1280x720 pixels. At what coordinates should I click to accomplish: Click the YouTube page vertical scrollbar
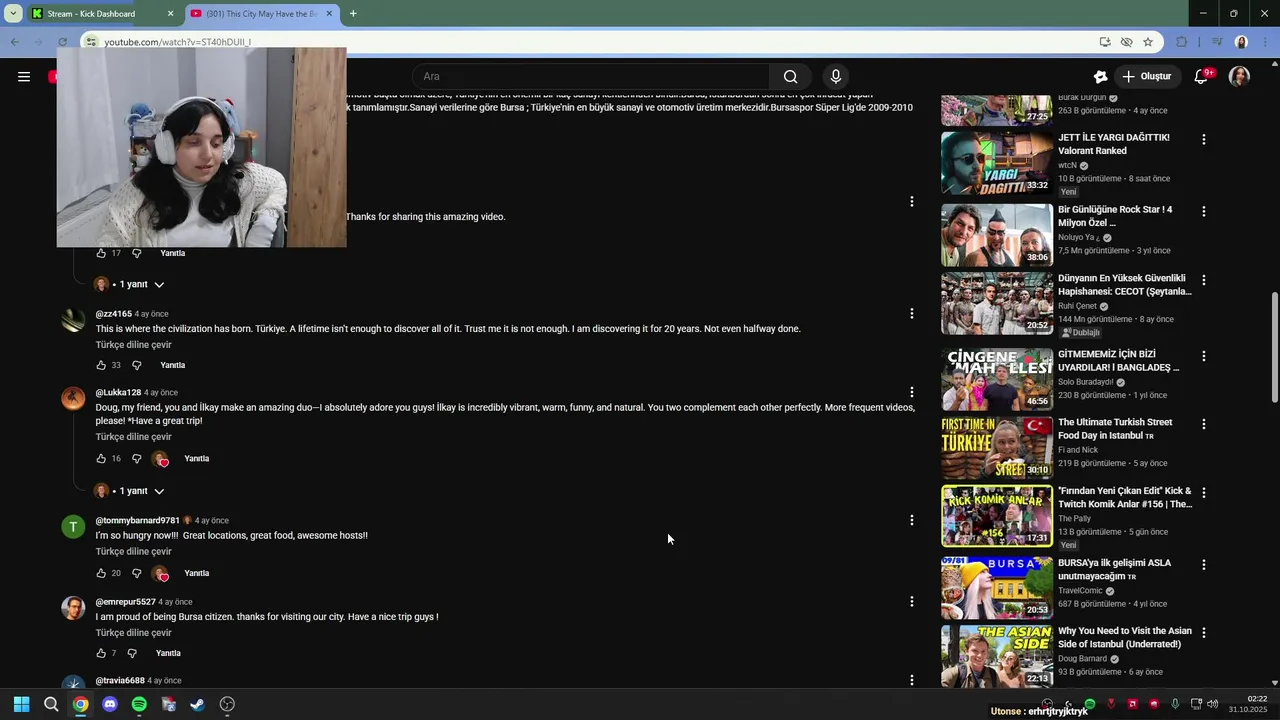1274,347
